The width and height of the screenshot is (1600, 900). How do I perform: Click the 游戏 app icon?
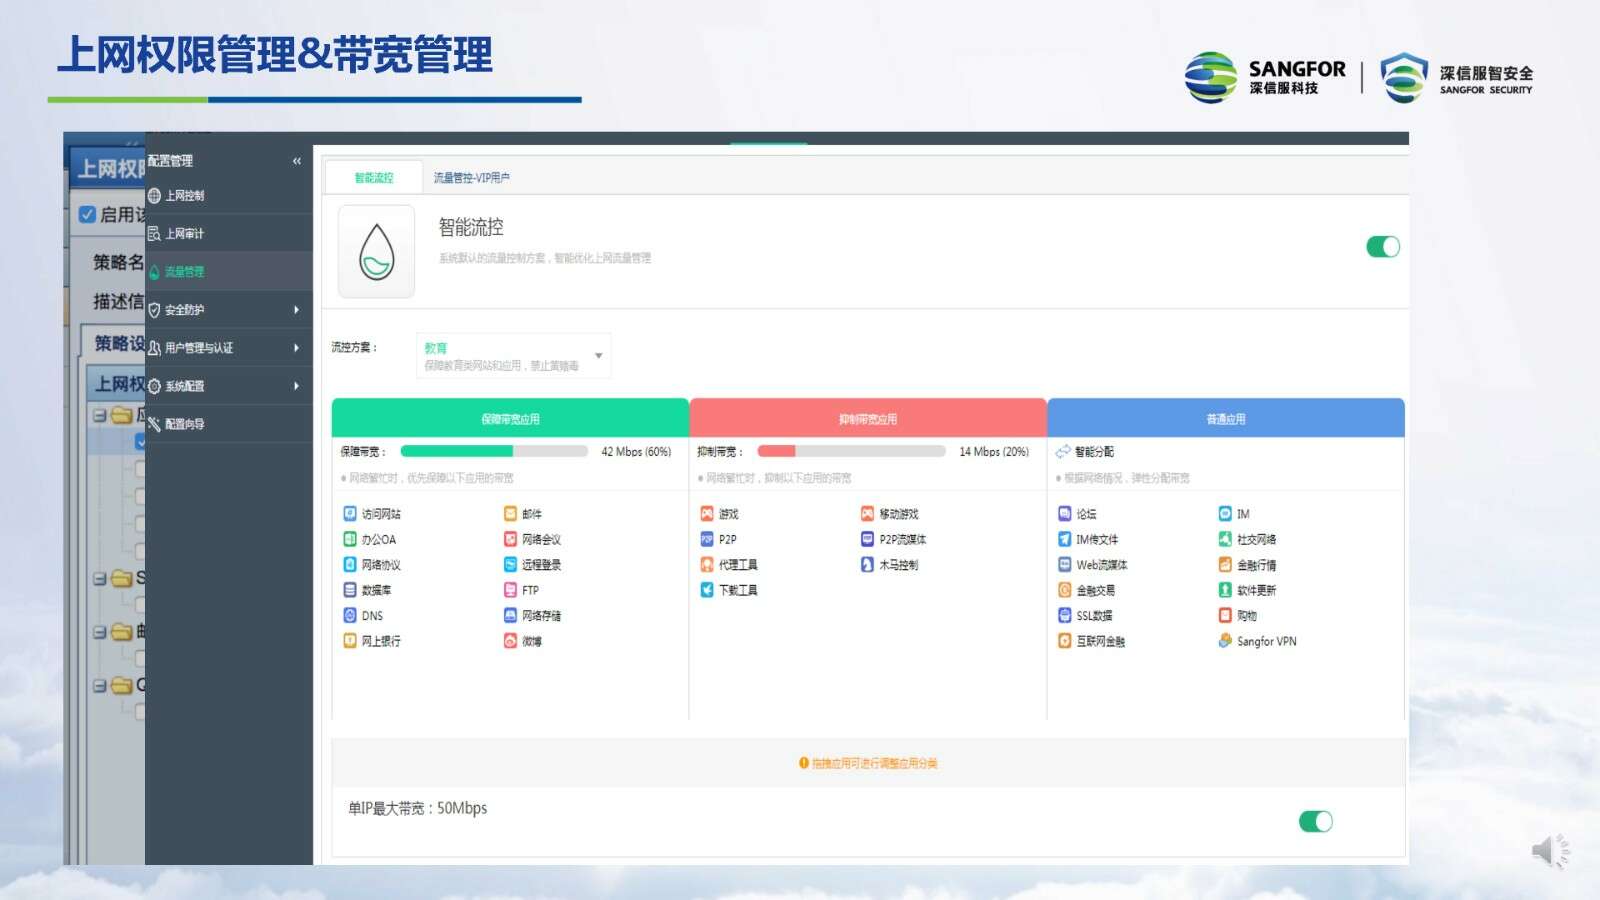pos(707,514)
